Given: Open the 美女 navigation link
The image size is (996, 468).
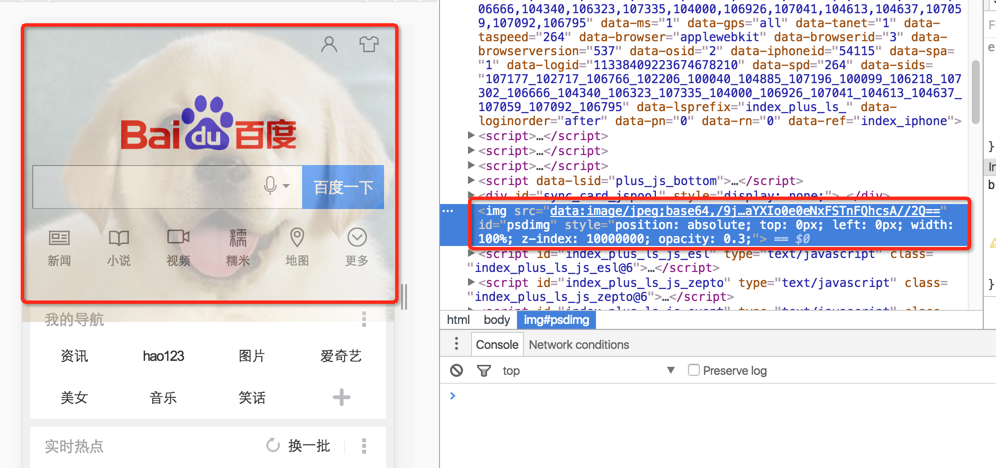Looking at the screenshot, I should (74, 398).
